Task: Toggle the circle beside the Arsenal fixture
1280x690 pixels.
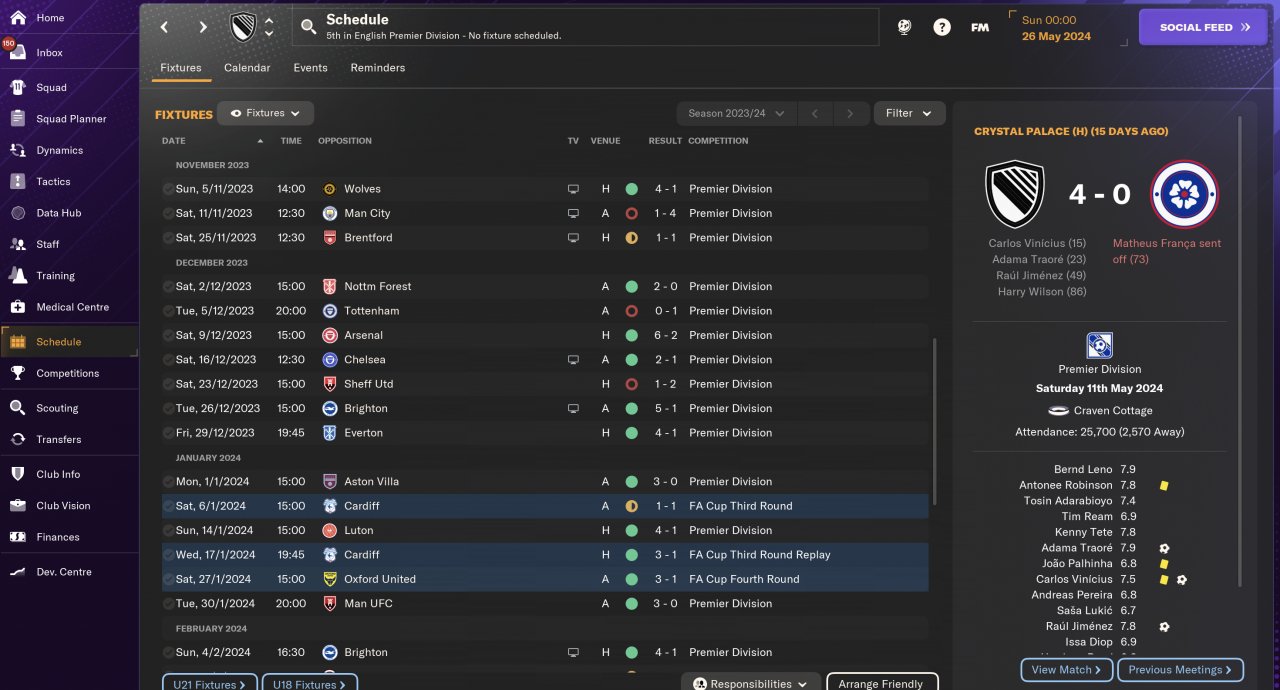Action: [x=168, y=335]
